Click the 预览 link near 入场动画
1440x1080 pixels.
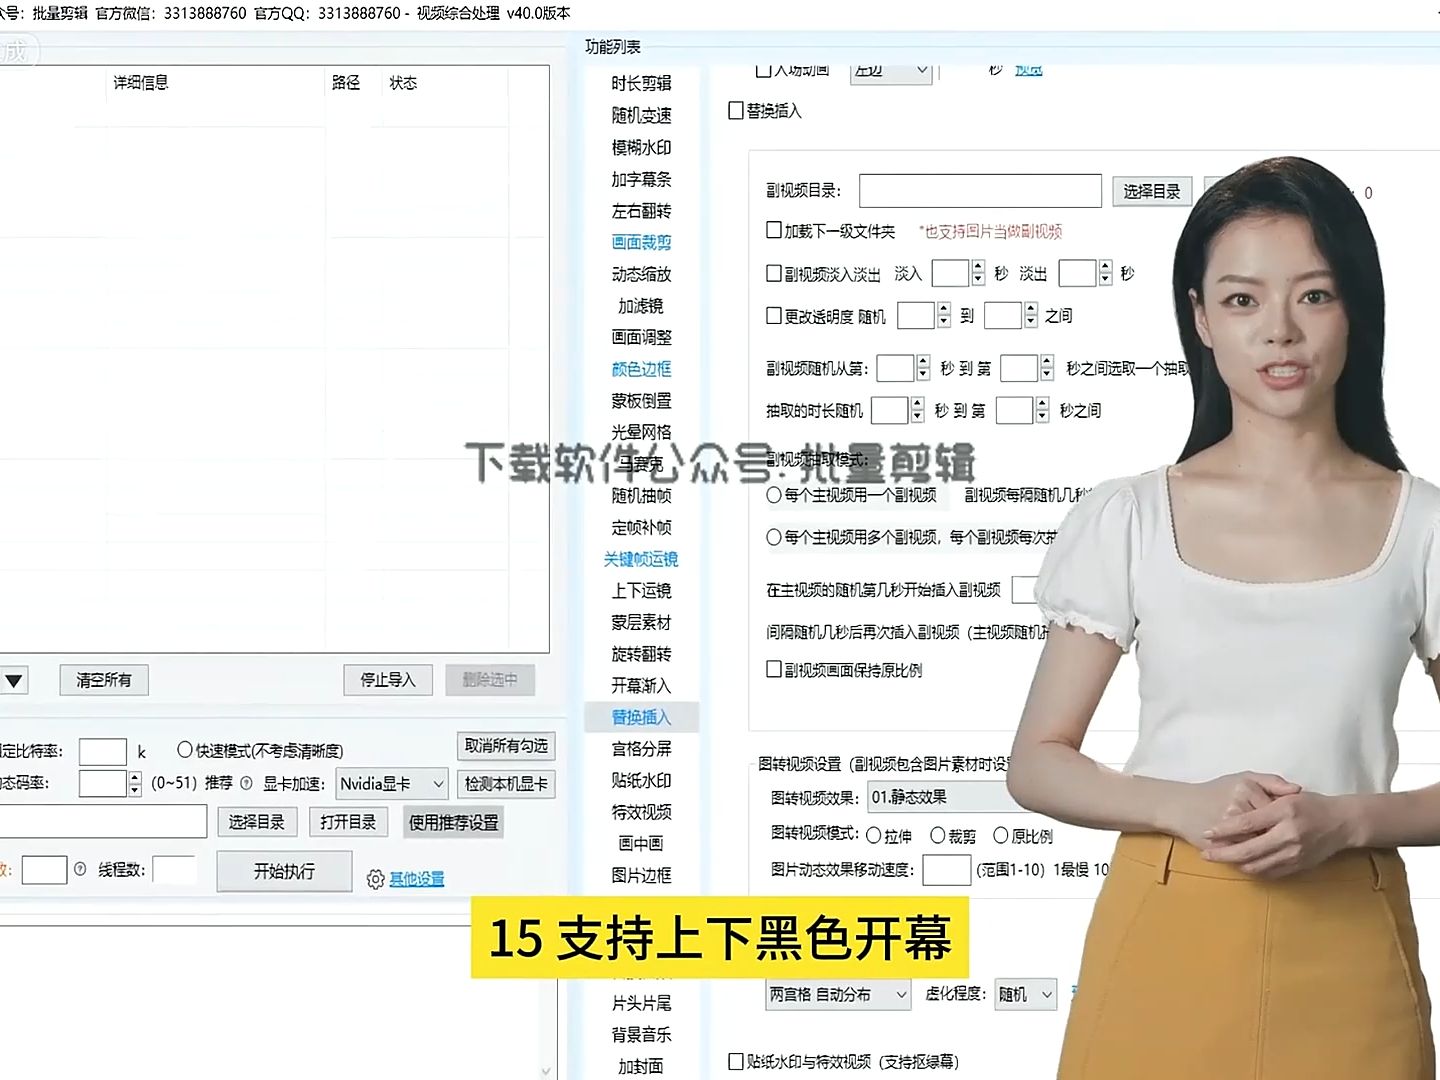tap(1028, 69)
